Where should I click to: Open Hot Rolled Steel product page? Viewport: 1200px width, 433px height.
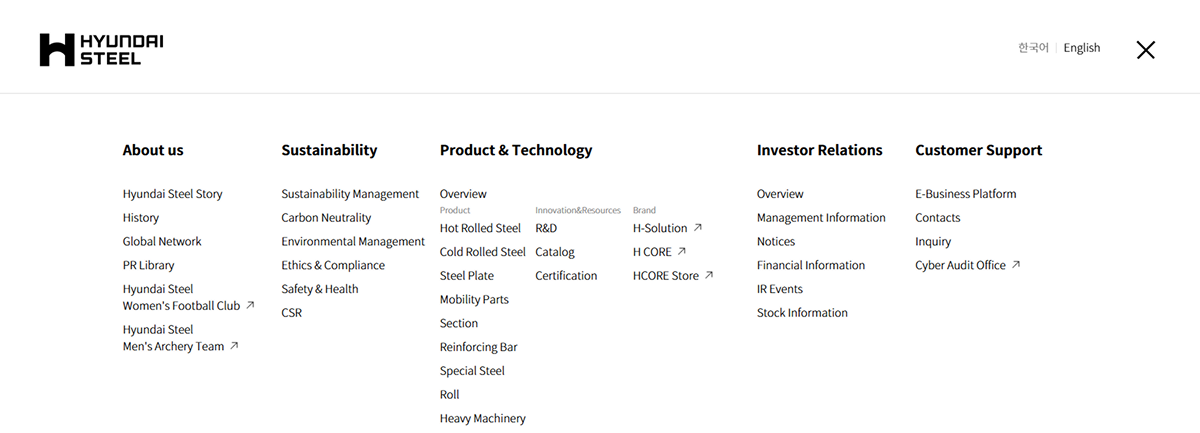(x=480, y=228)
